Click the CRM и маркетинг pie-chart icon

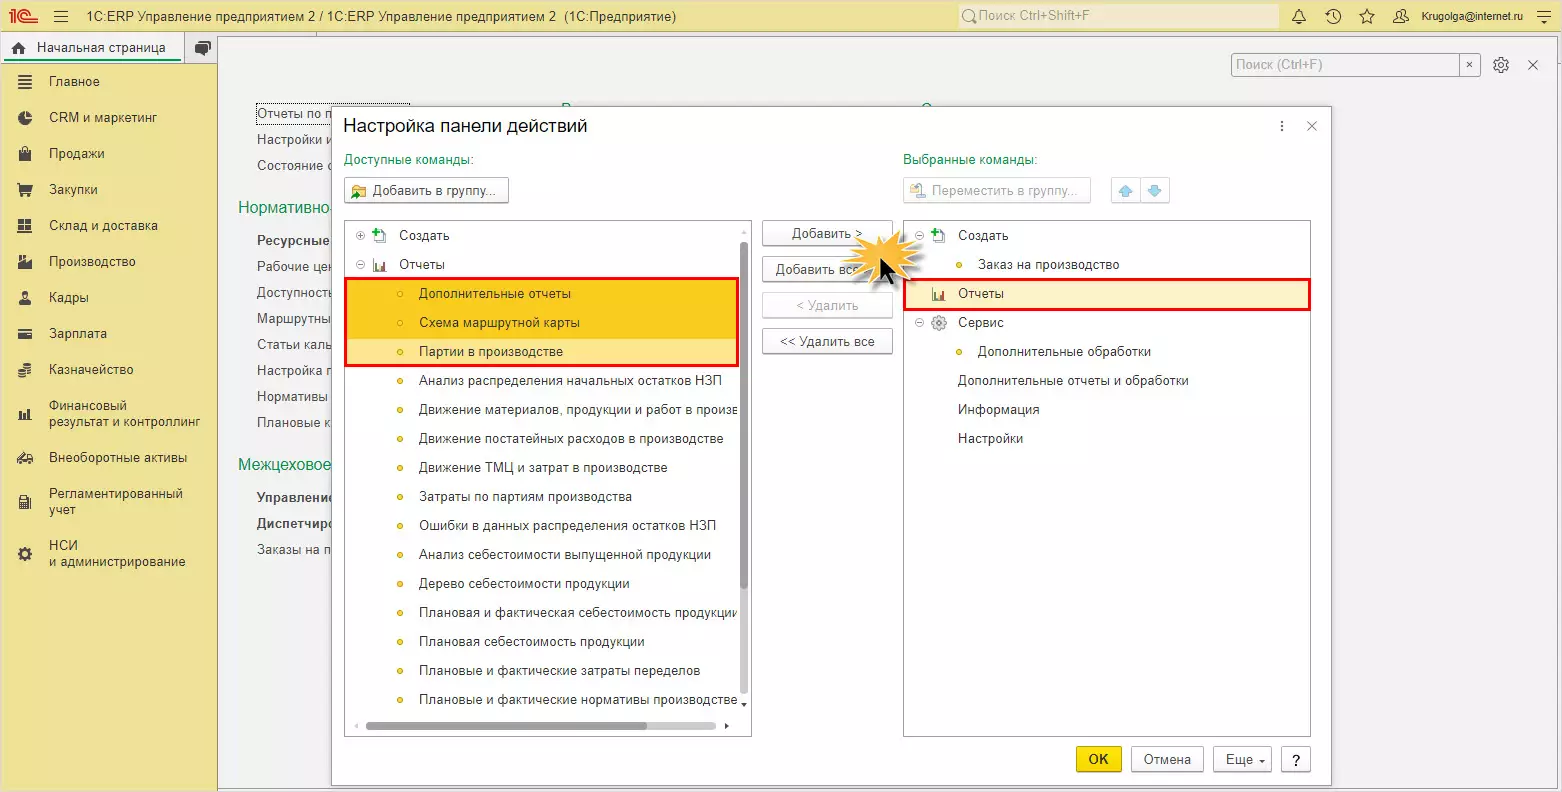pos(25,118)
